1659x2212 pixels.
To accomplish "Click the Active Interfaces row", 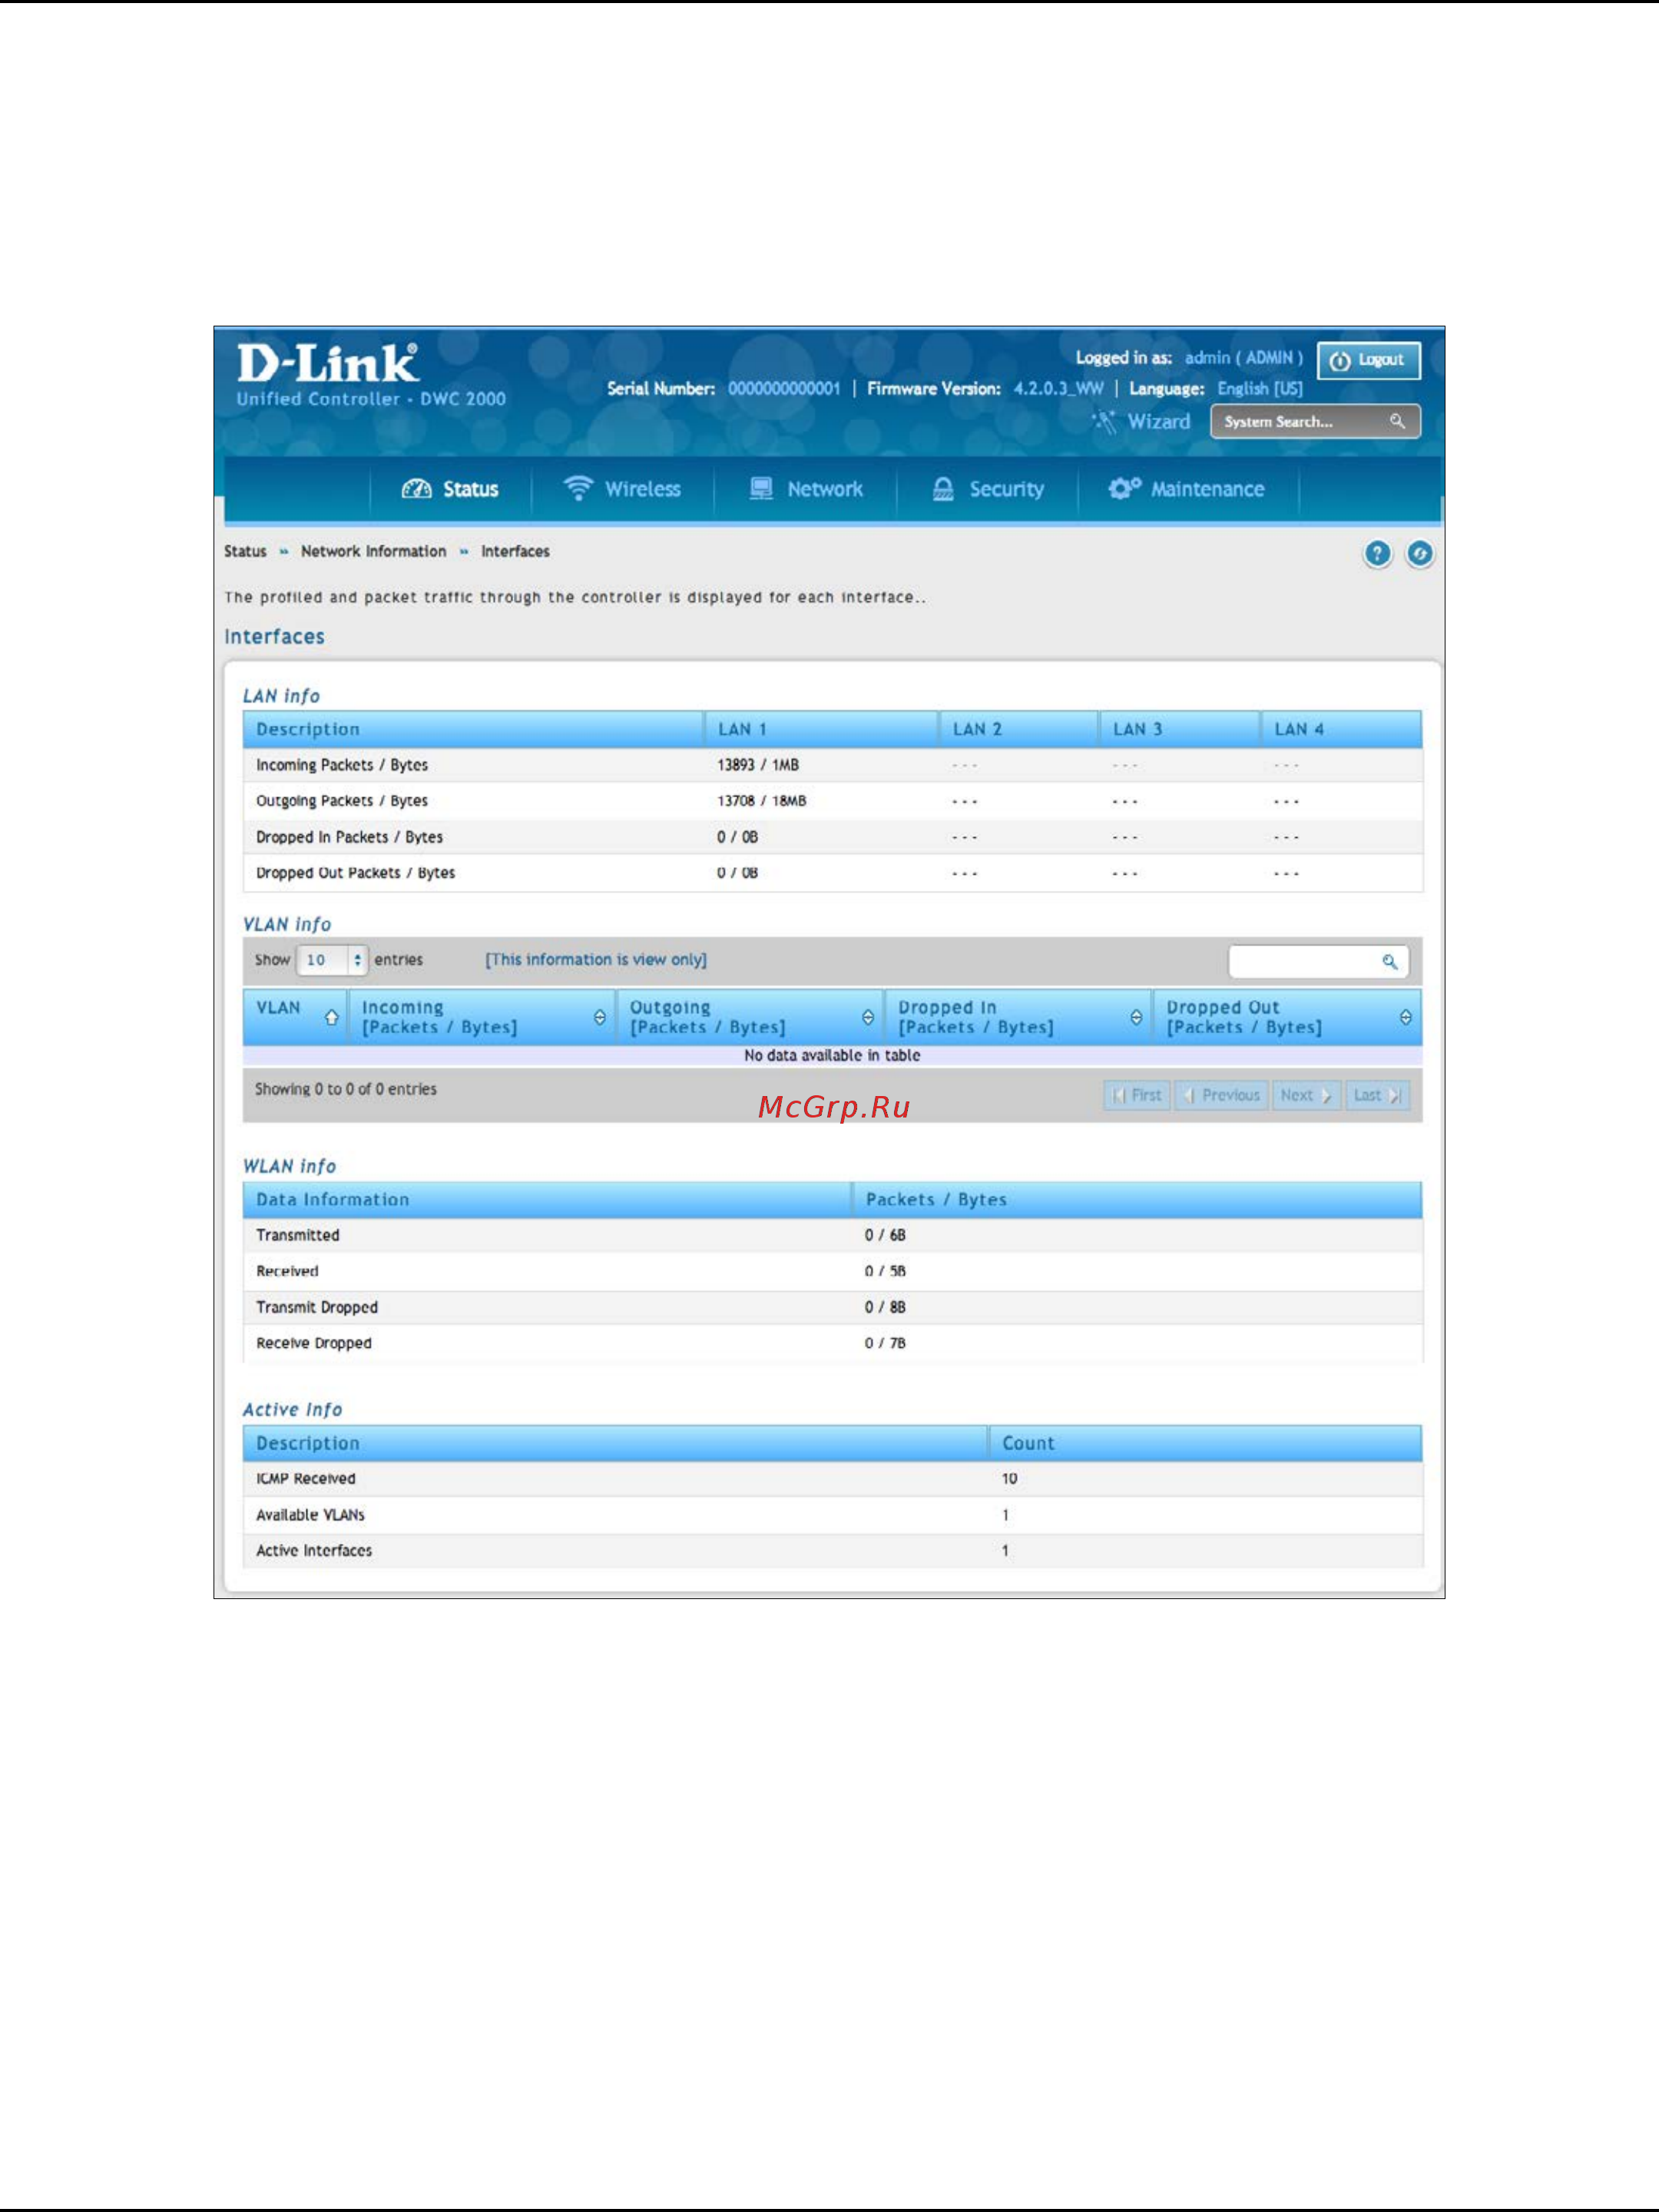I will coord(832,1550).
